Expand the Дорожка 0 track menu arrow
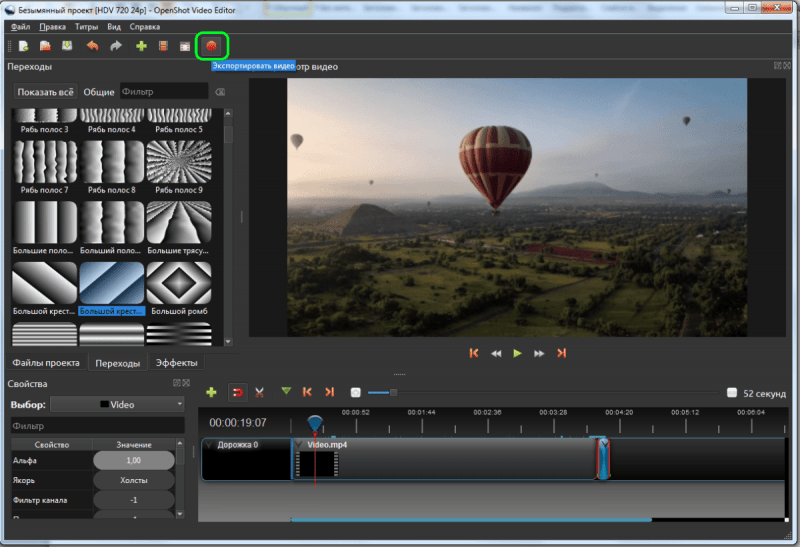The width and height of the screenshot is (800, 547). [208, 445]
